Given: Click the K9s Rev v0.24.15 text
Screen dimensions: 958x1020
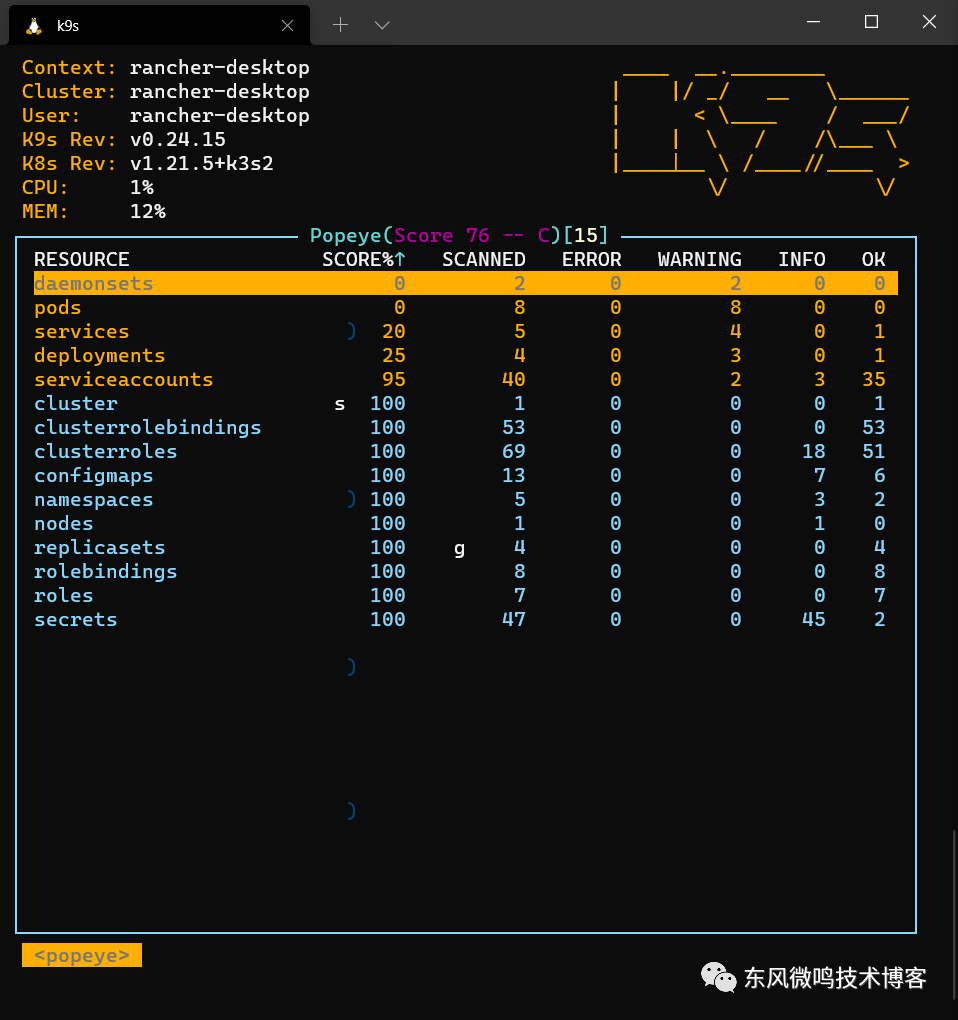Looking at the screenshot, I should (x=124, y=140).
